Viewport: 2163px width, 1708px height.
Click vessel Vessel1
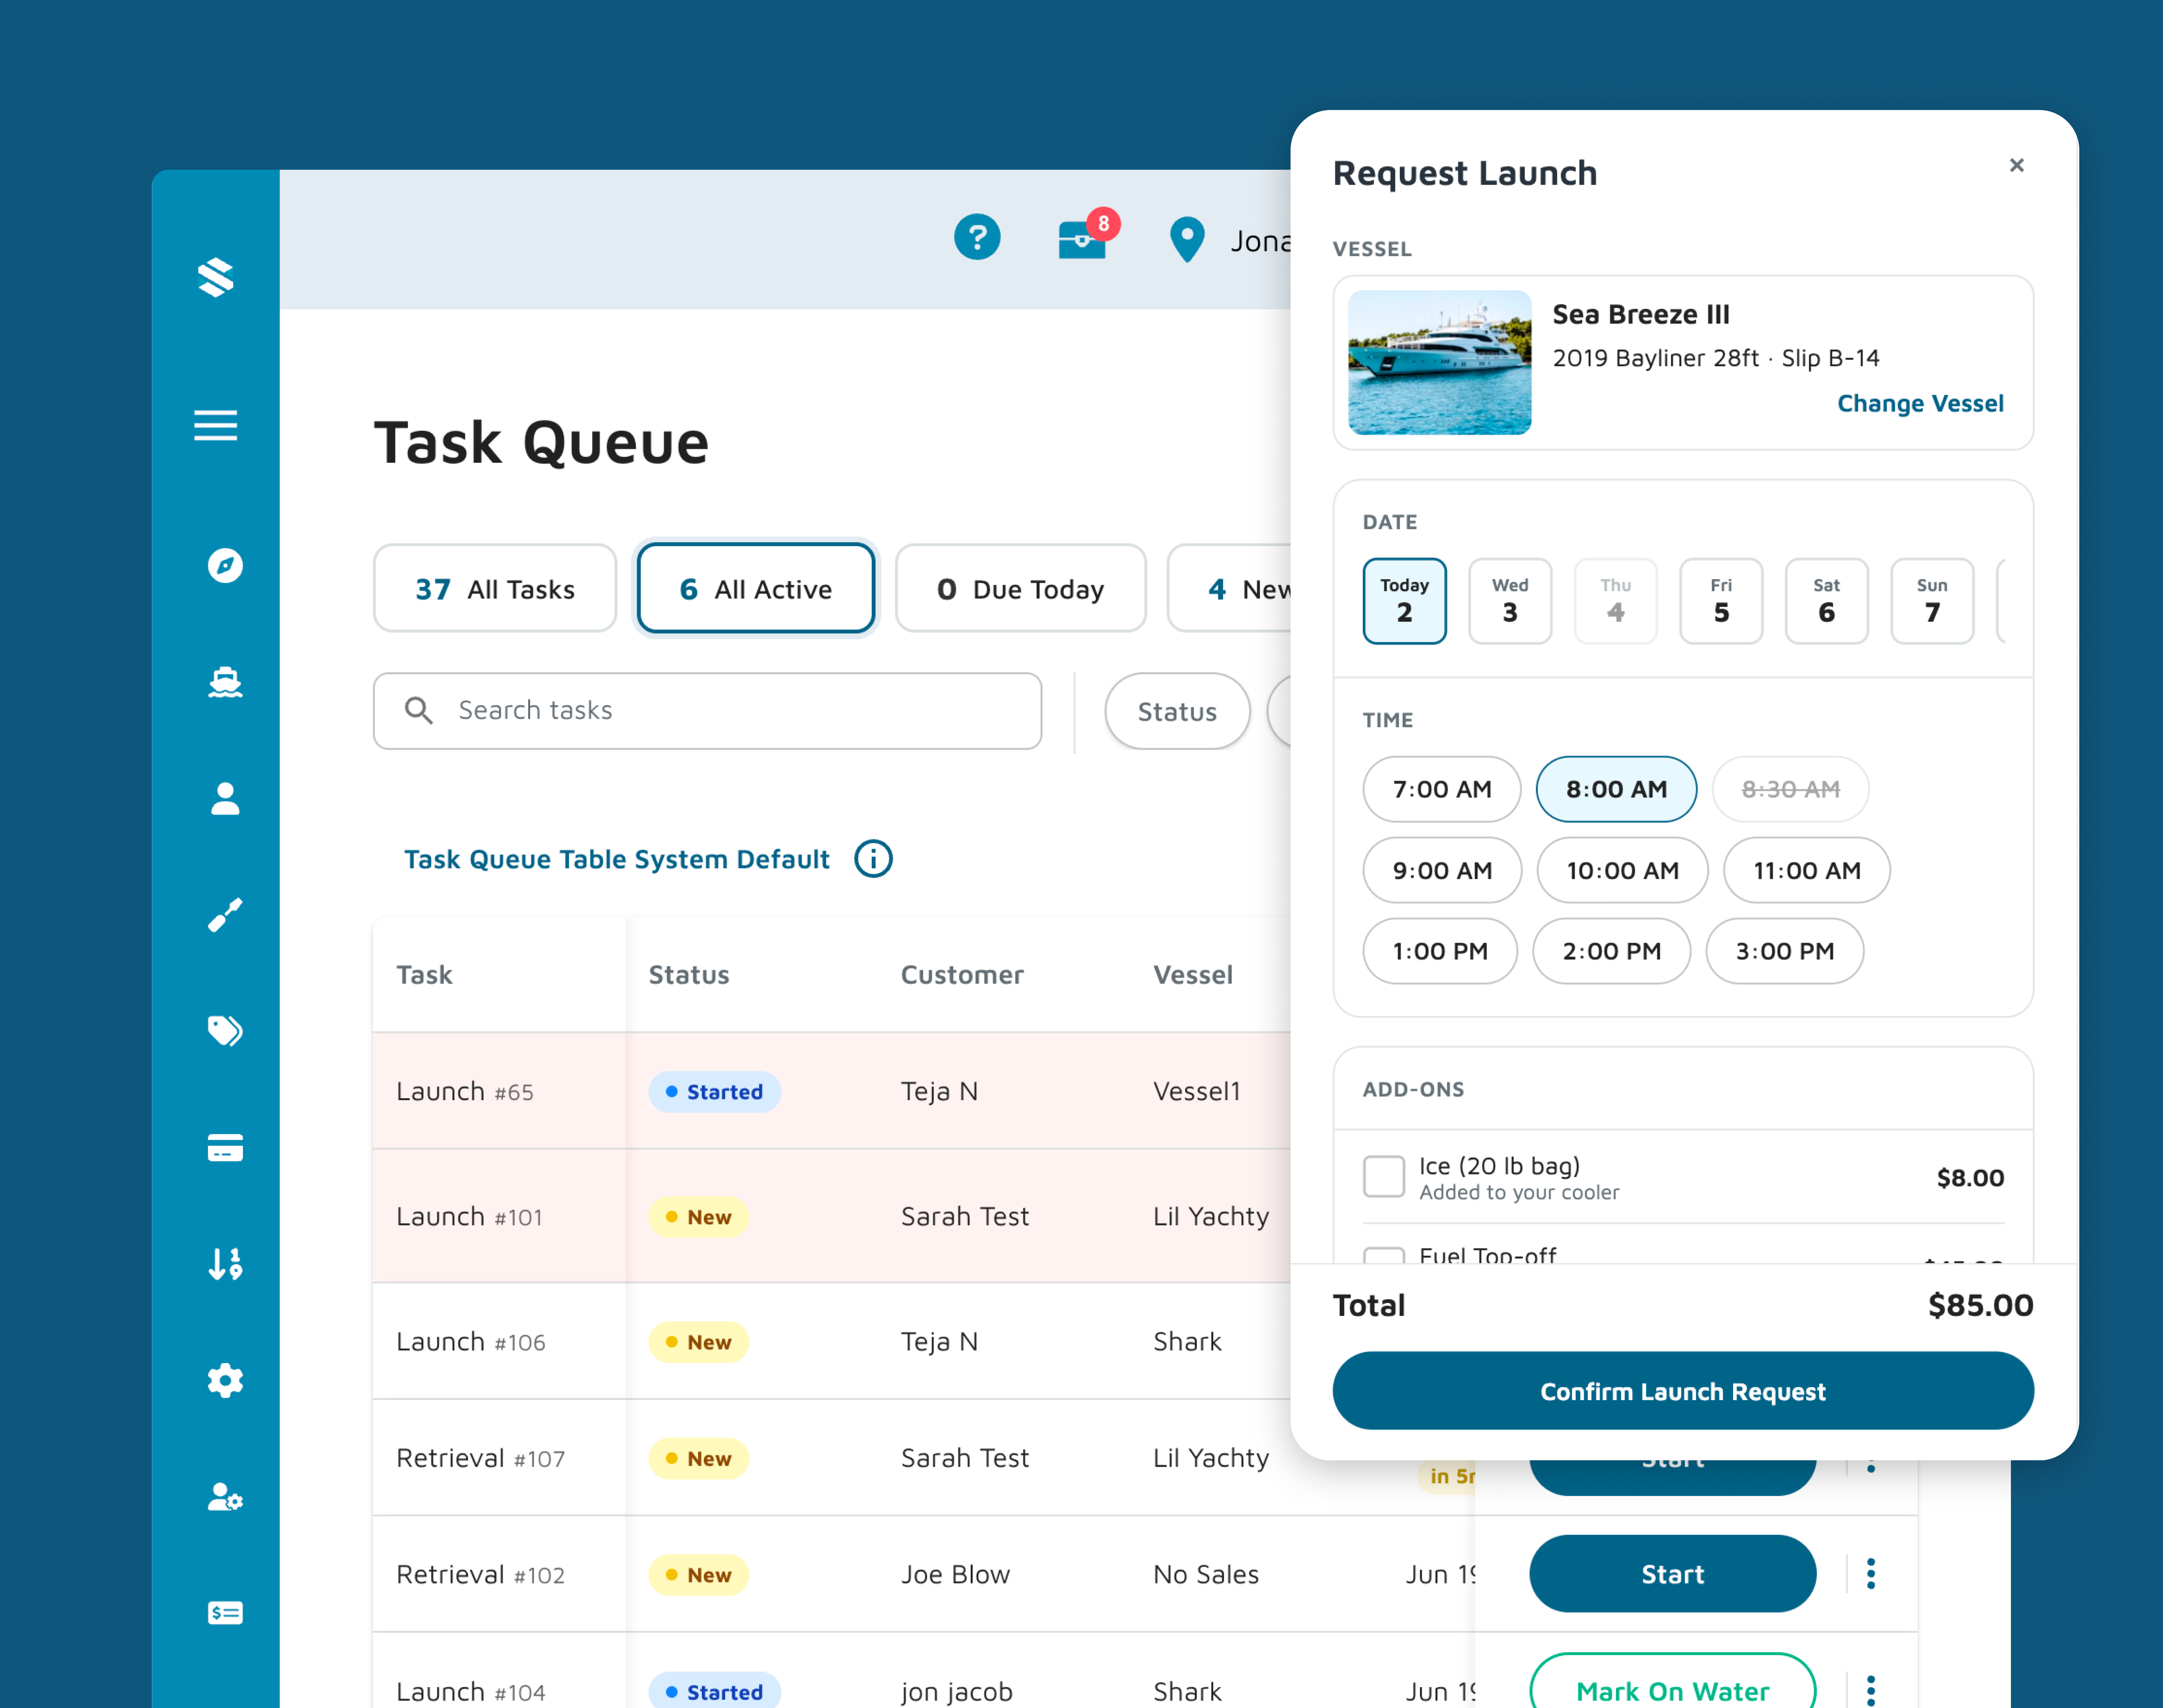tap(1197, 1091)
